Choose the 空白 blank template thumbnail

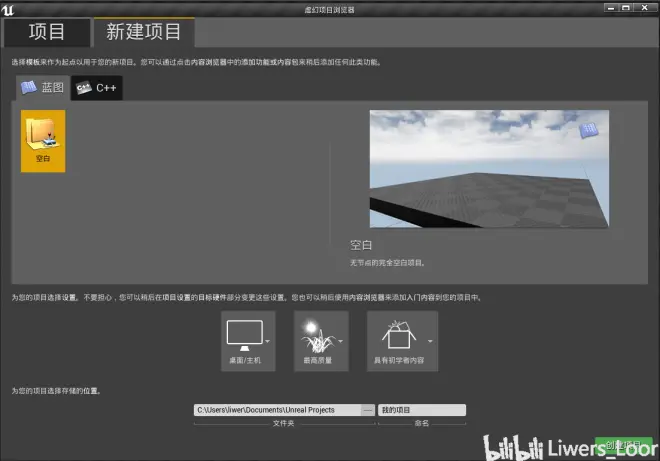click(43, 141)
